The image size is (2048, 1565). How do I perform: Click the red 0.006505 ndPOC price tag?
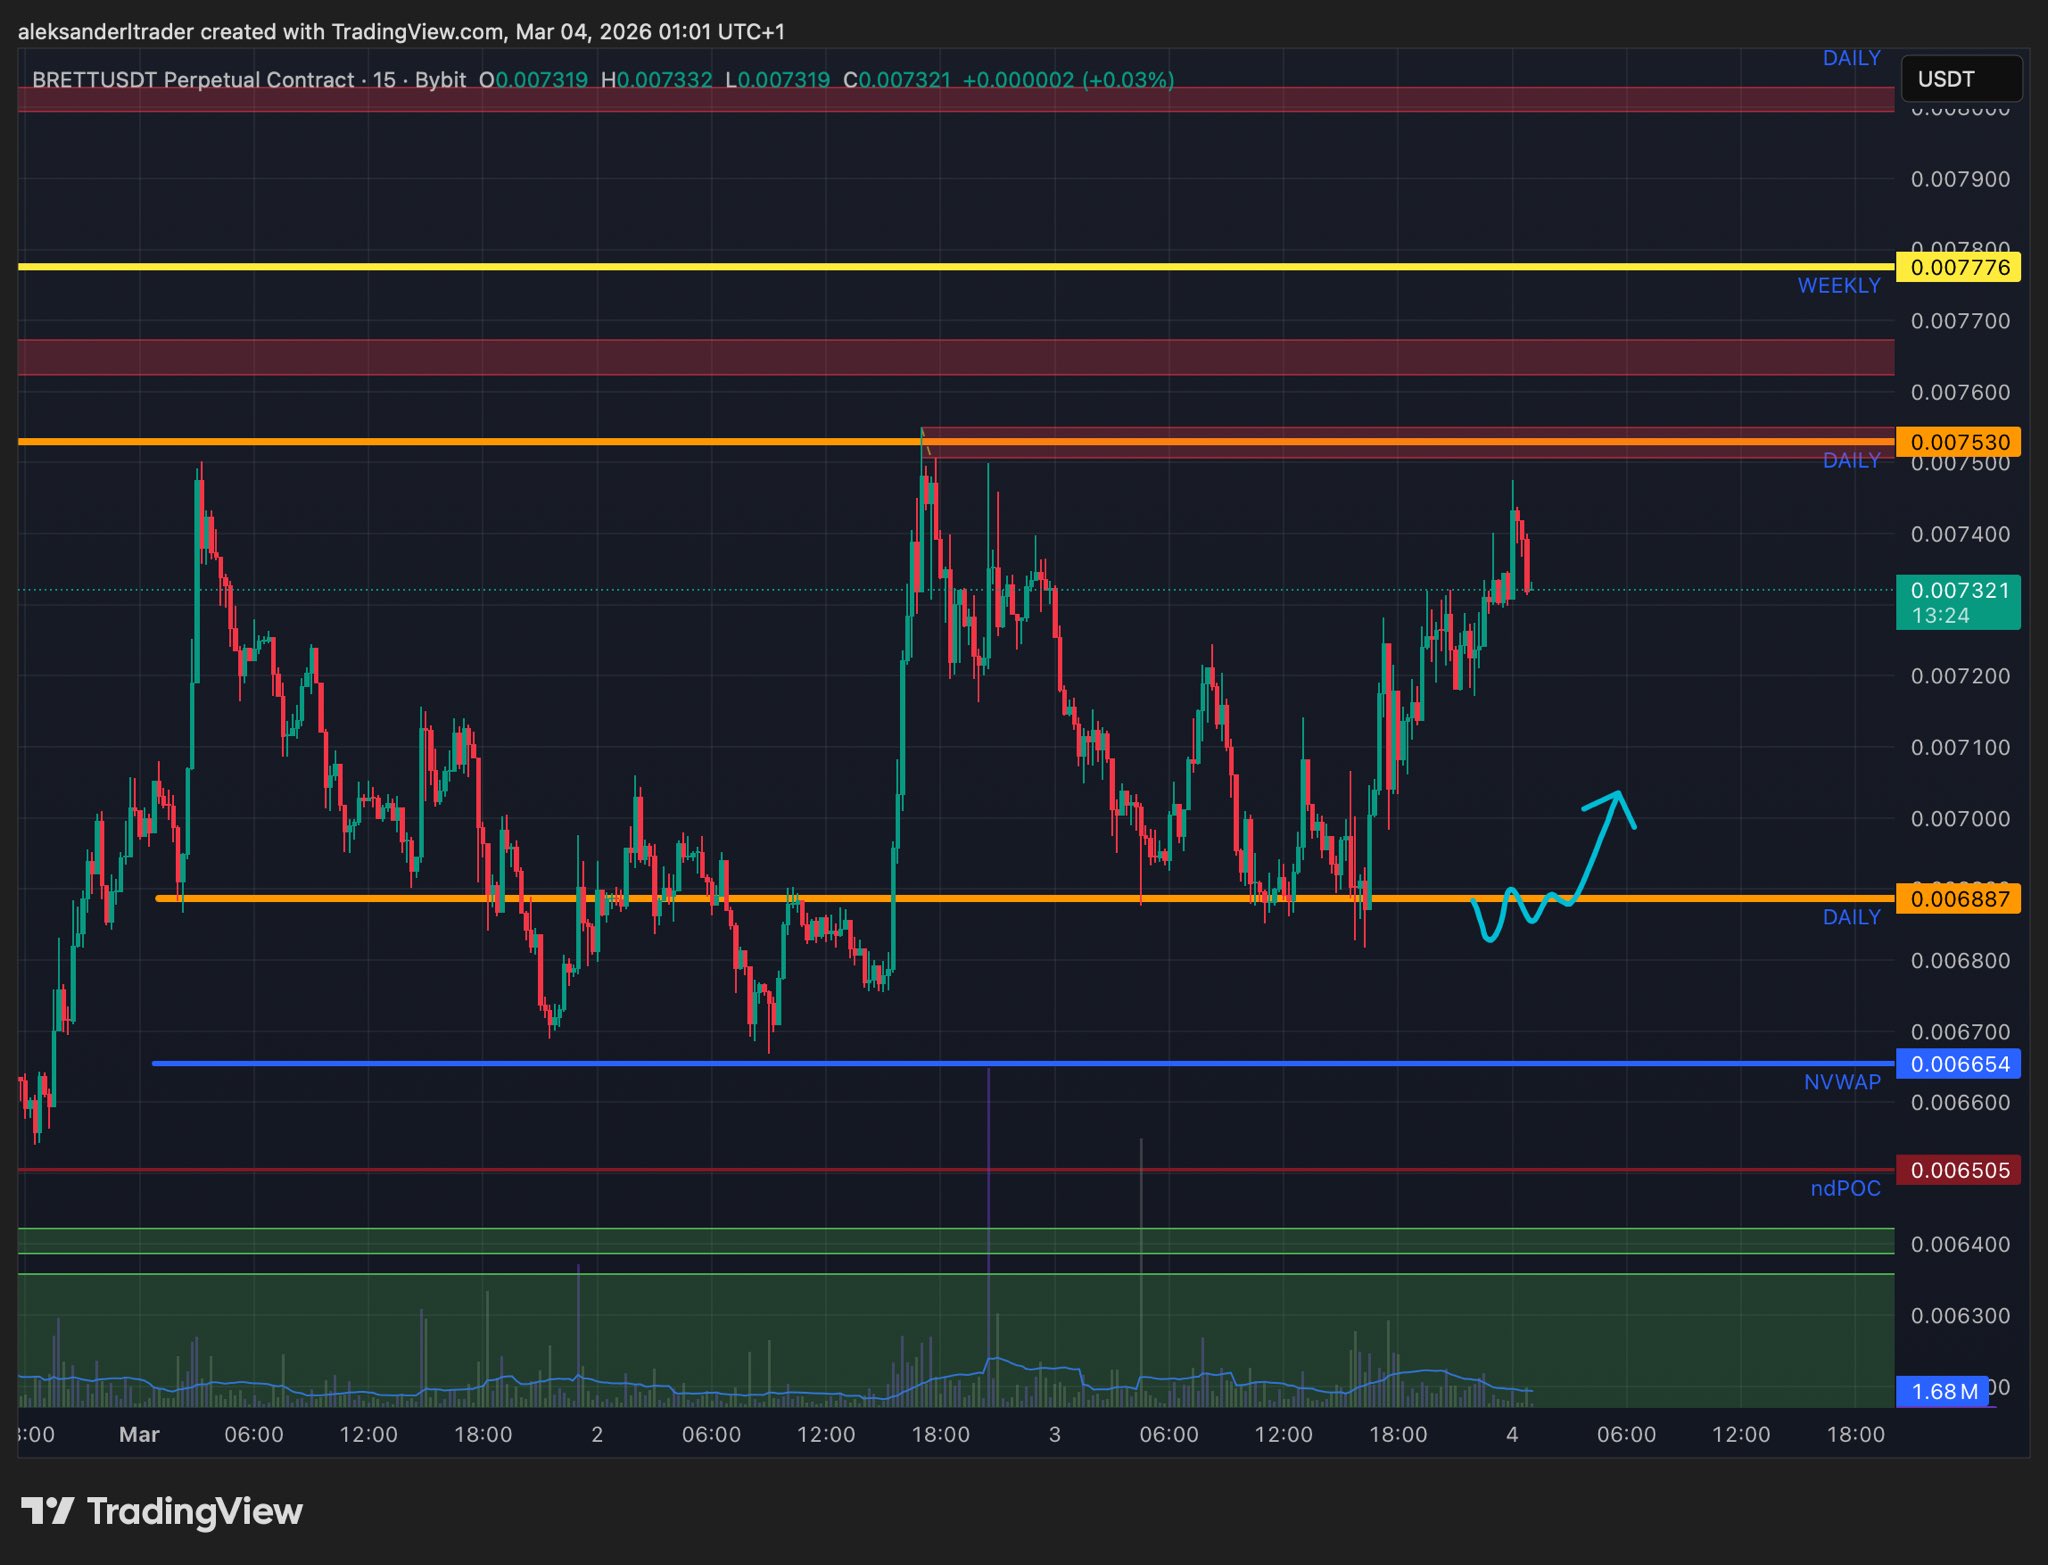(1958, 1170)
